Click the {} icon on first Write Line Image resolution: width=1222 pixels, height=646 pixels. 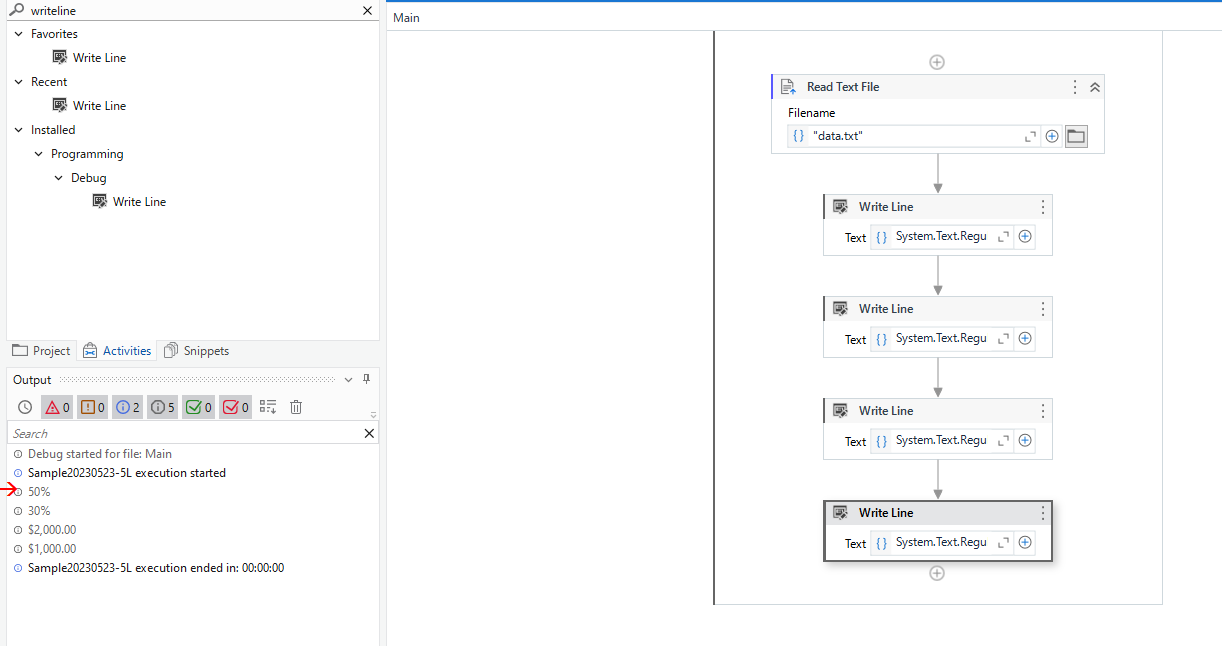click(881, 236)
